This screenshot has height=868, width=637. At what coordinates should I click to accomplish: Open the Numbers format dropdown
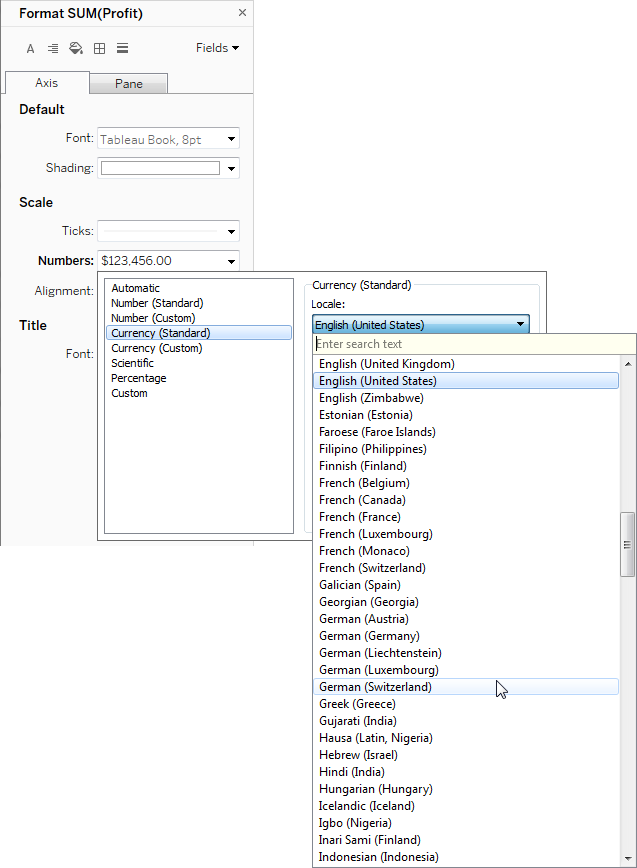tap(232, 261)
